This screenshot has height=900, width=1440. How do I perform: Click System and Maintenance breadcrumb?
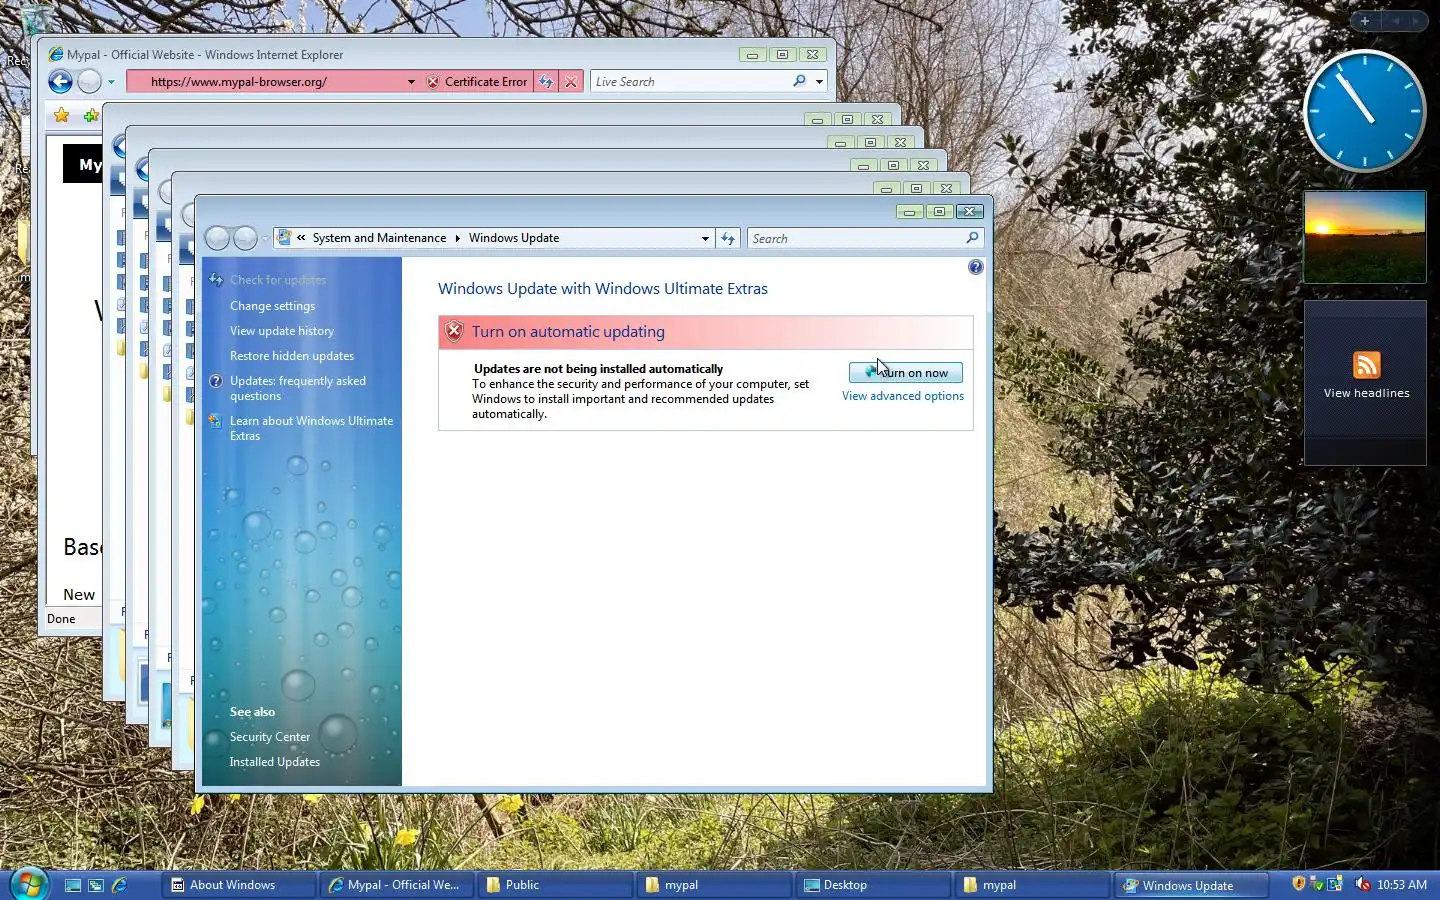click(379, 238)
